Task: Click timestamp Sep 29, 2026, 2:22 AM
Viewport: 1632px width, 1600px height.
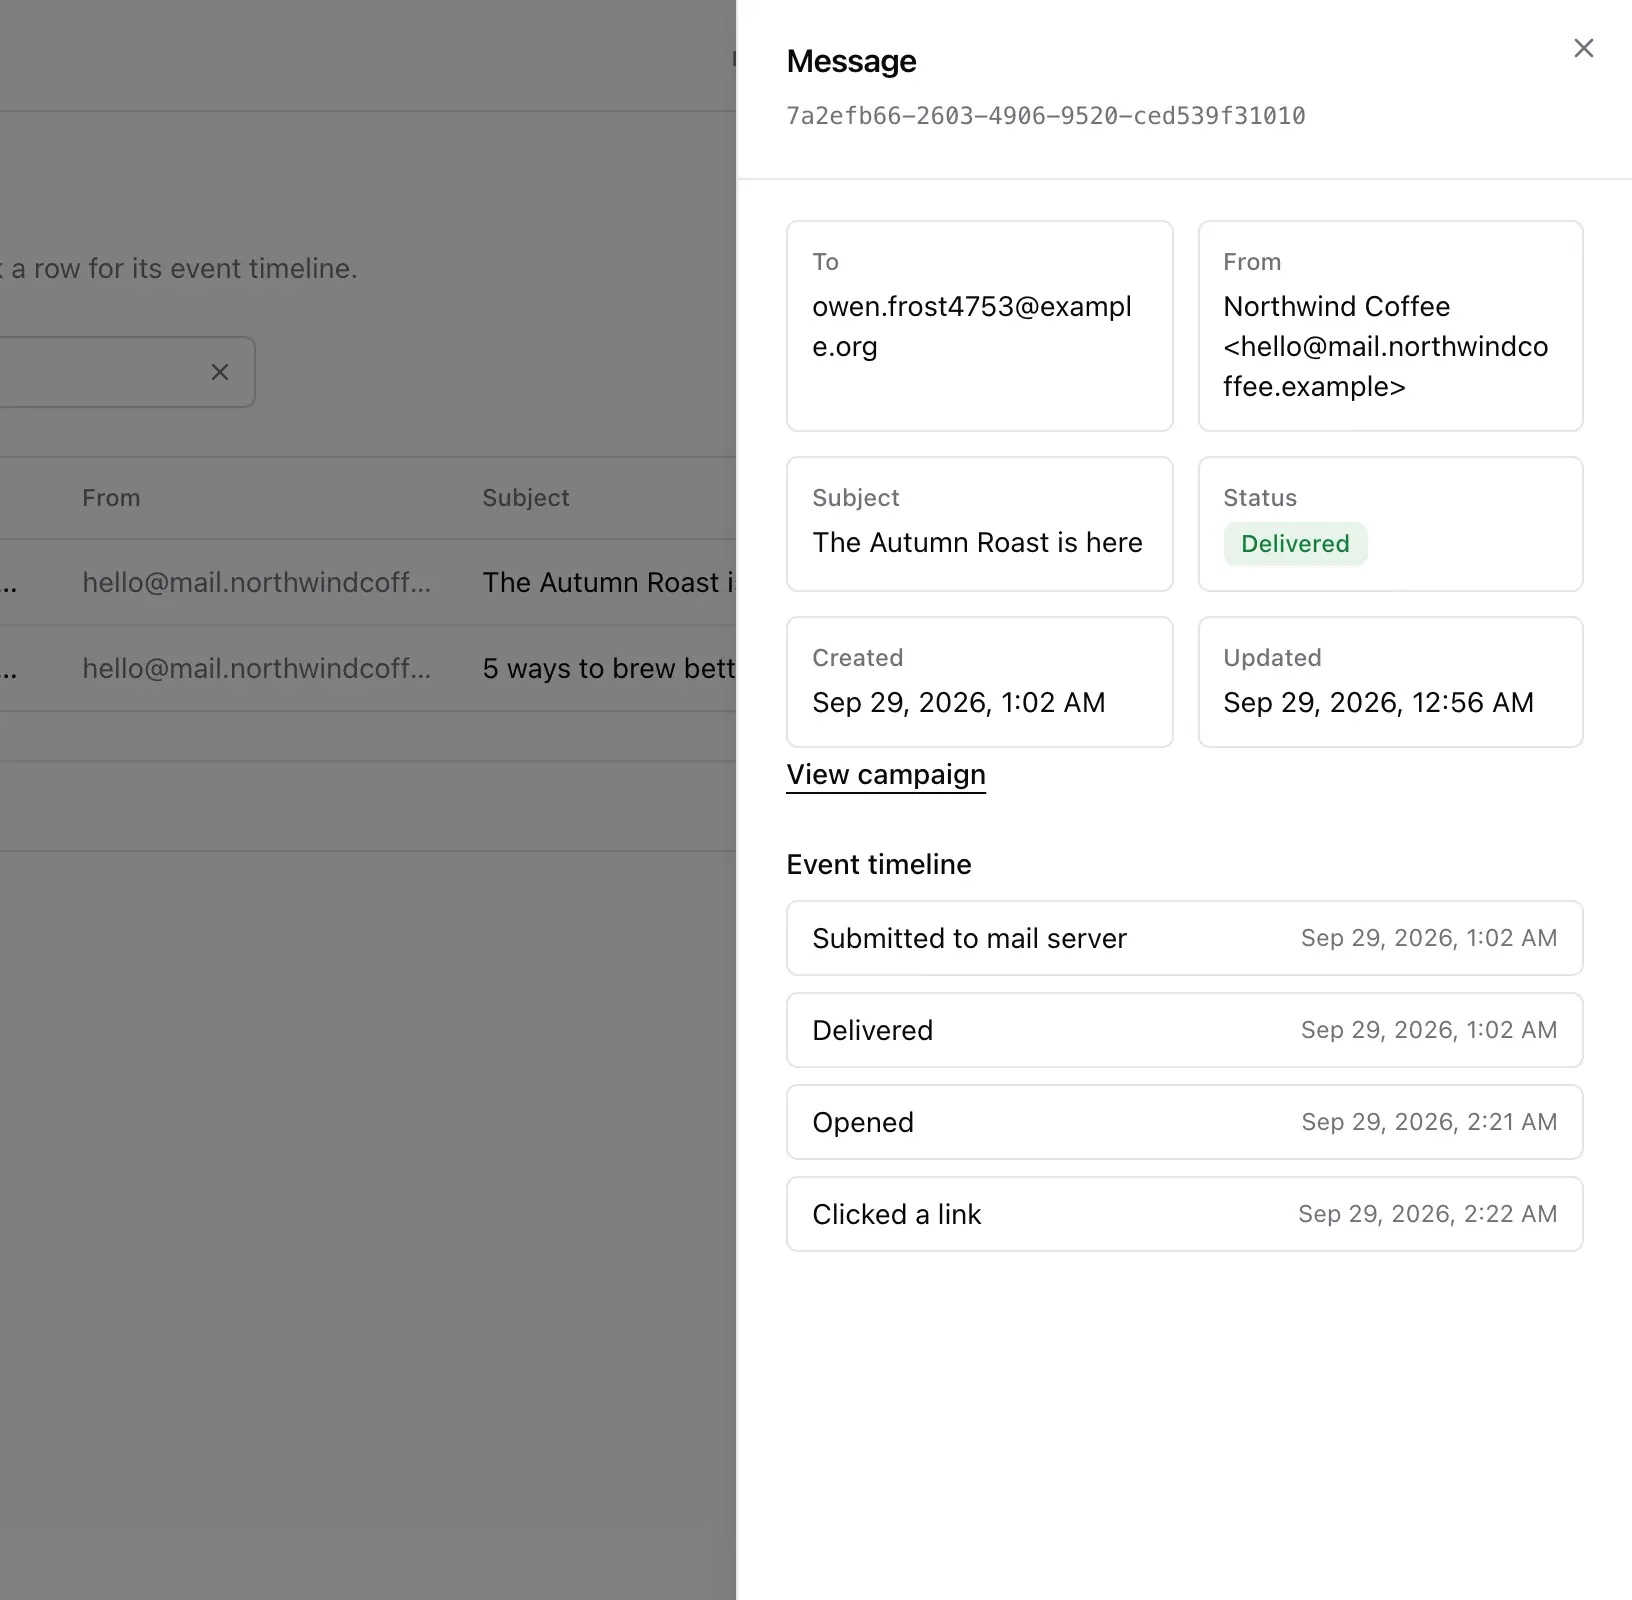Action: pyautogui.click(x=1428, y=1214)
